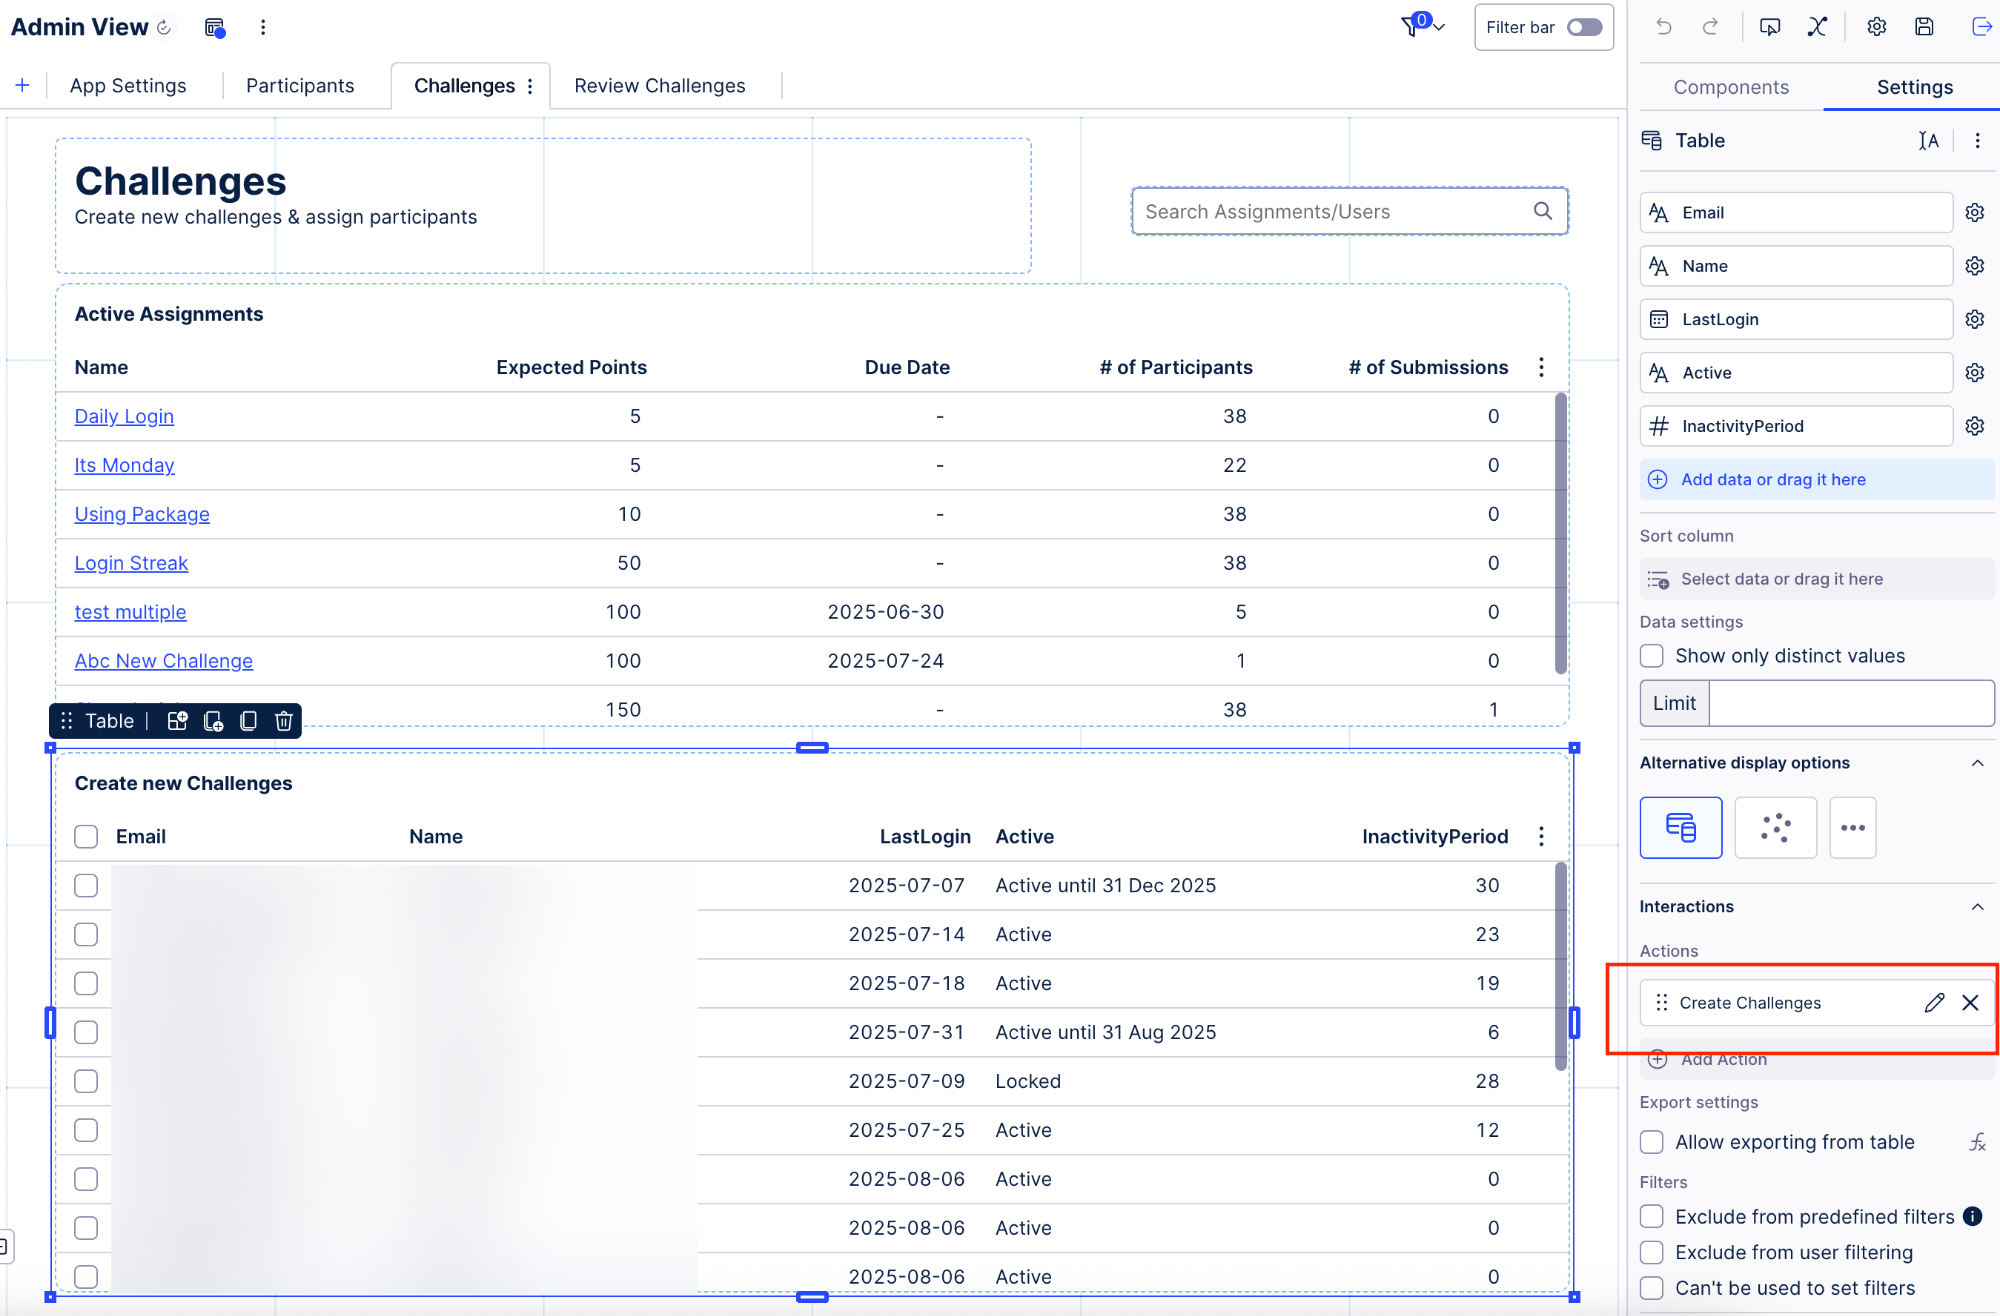Viewport: 2000px width, 1316px height.
Task: Delete the selected table with the trash icon
Action: click(x=284, y=721)
